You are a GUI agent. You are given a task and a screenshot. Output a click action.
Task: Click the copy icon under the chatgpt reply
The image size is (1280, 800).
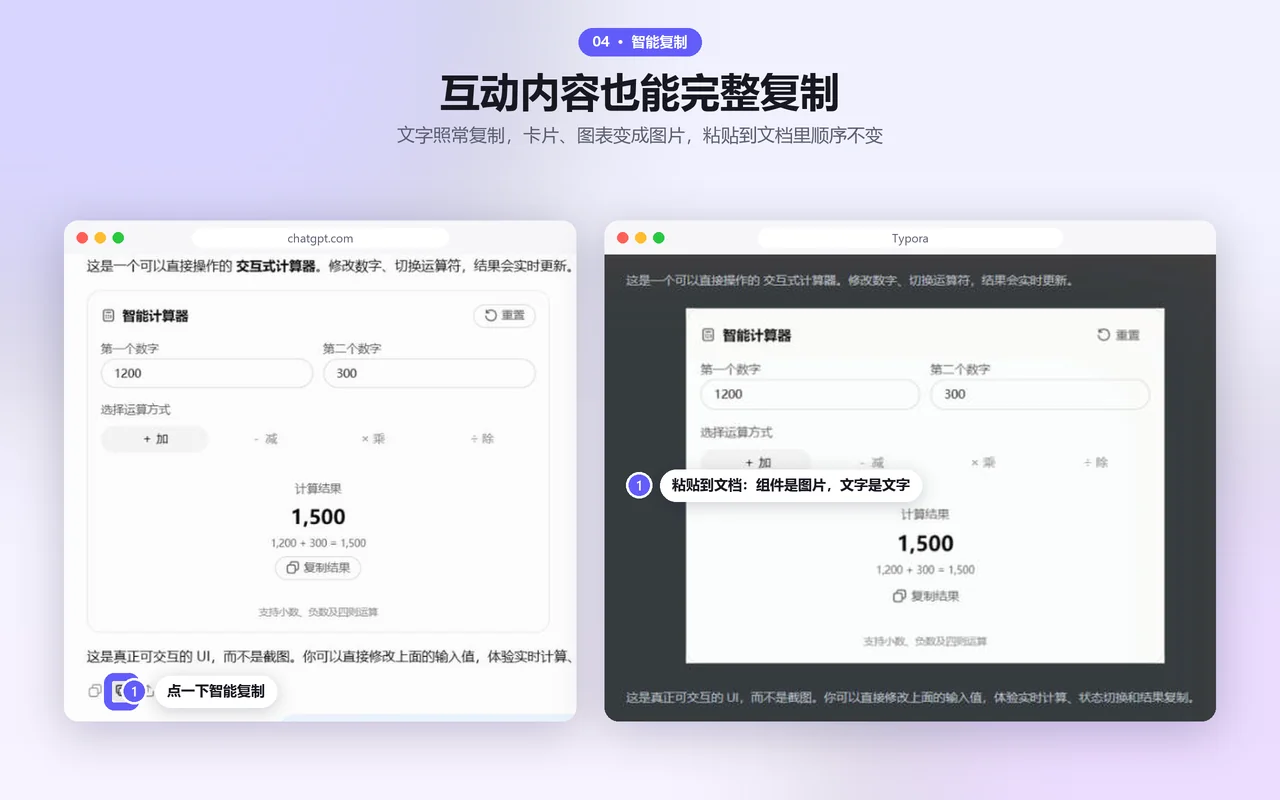95,690
